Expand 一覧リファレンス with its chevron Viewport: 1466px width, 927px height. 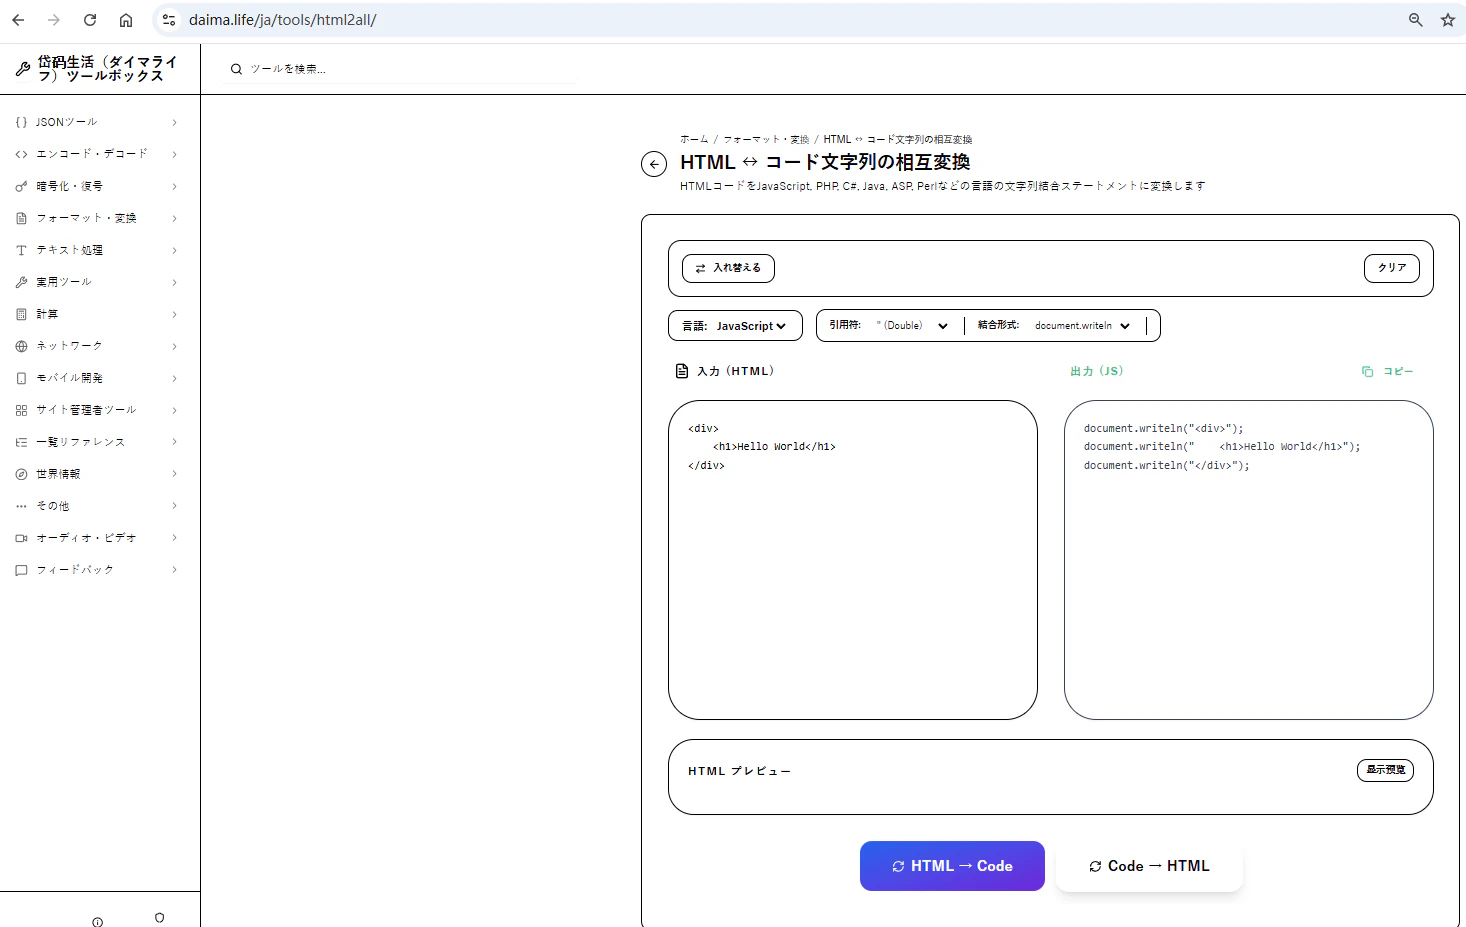click(174, 442)
